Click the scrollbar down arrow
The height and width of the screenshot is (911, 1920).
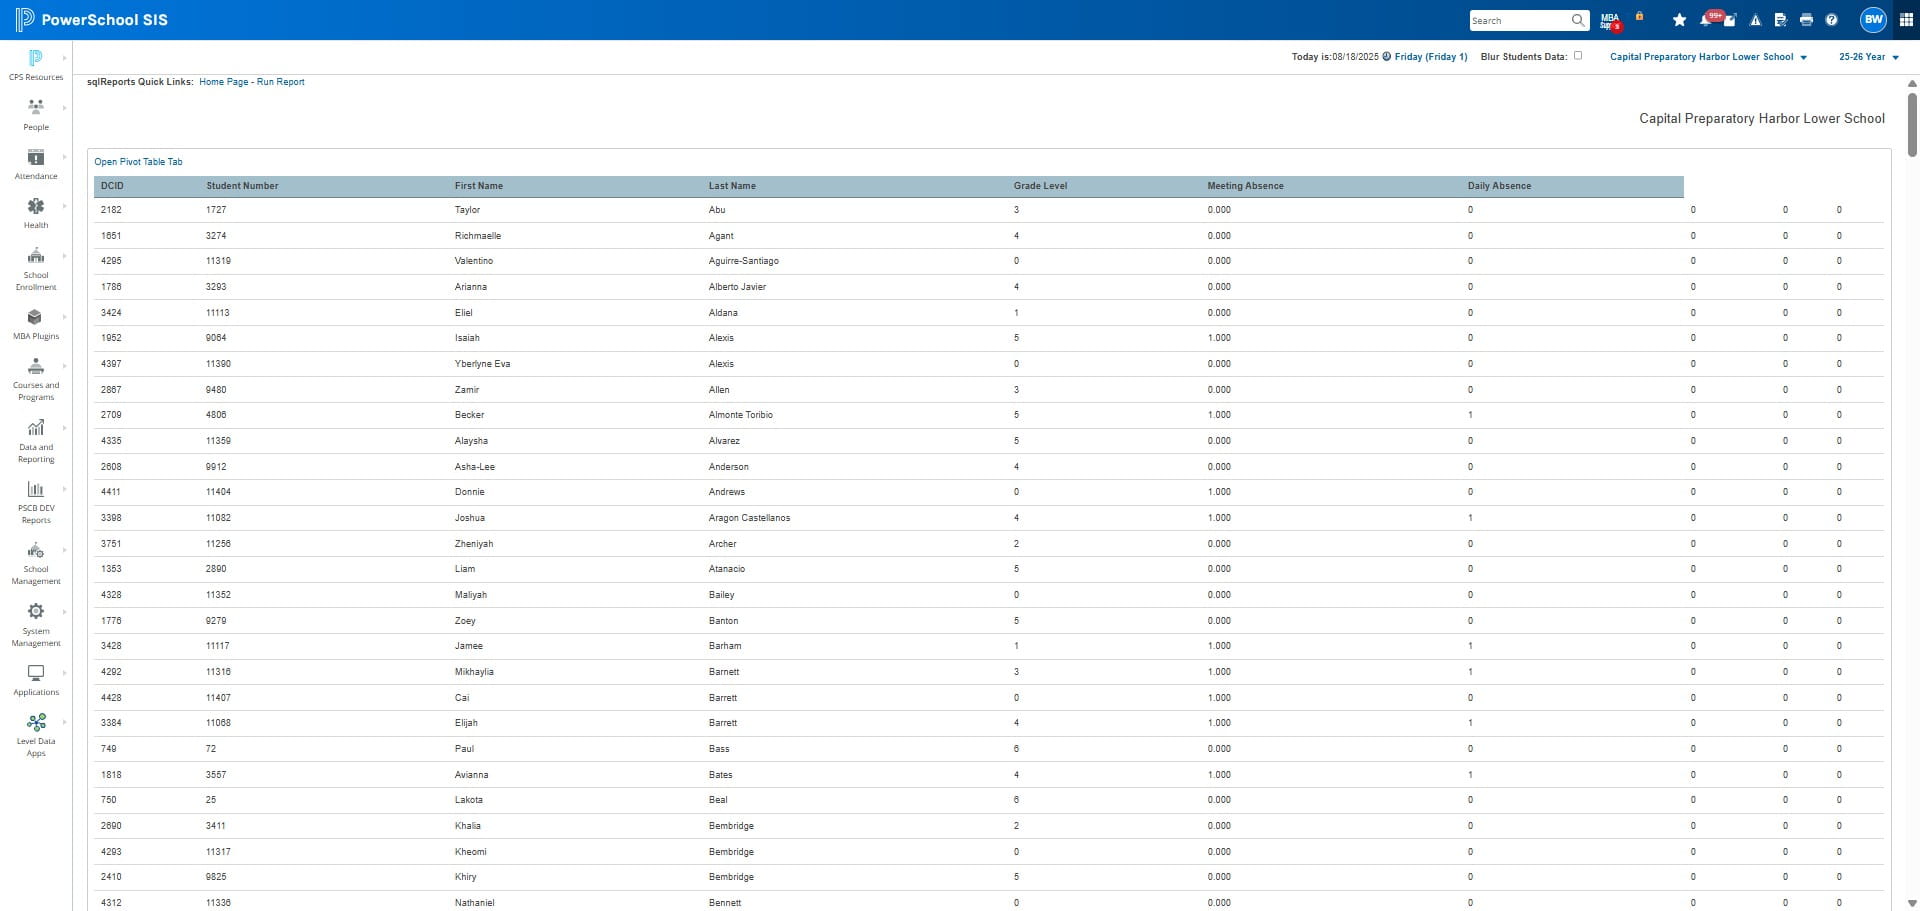(x=1912, y=903)
